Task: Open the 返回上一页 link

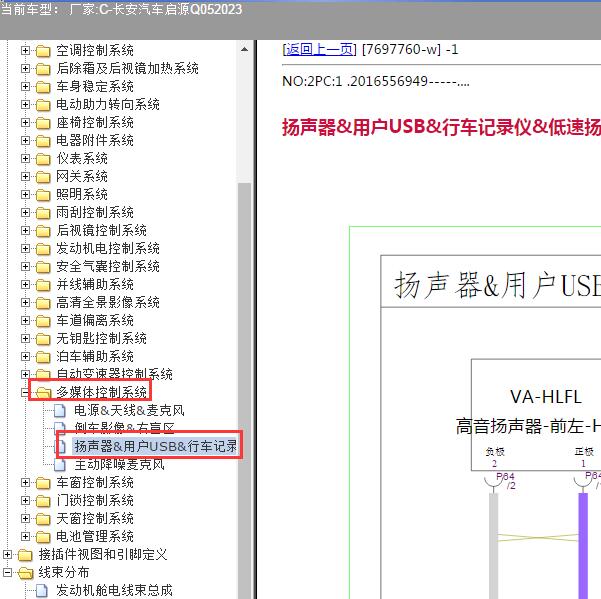Action: [319, 49]
